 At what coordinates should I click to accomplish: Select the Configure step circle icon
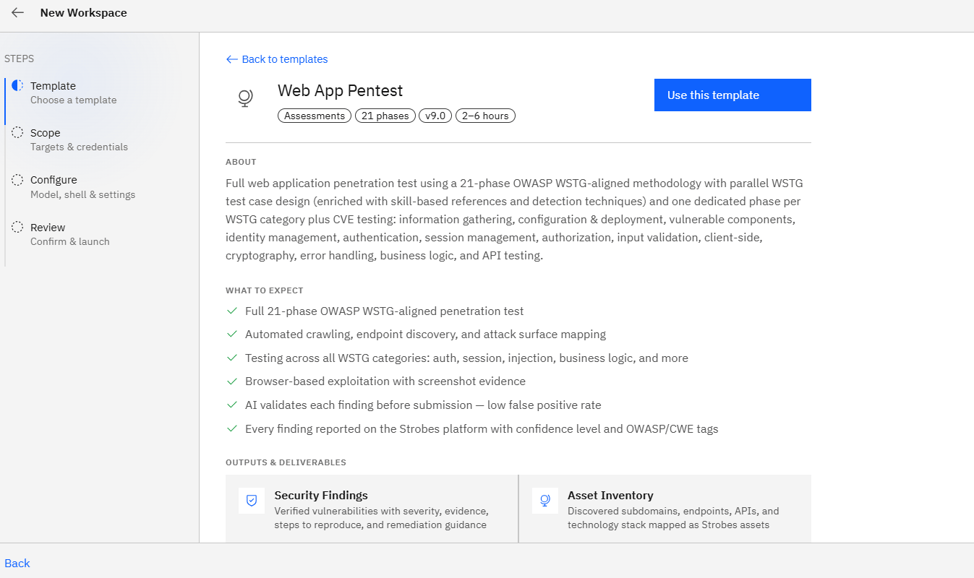(x=17, y=180)
